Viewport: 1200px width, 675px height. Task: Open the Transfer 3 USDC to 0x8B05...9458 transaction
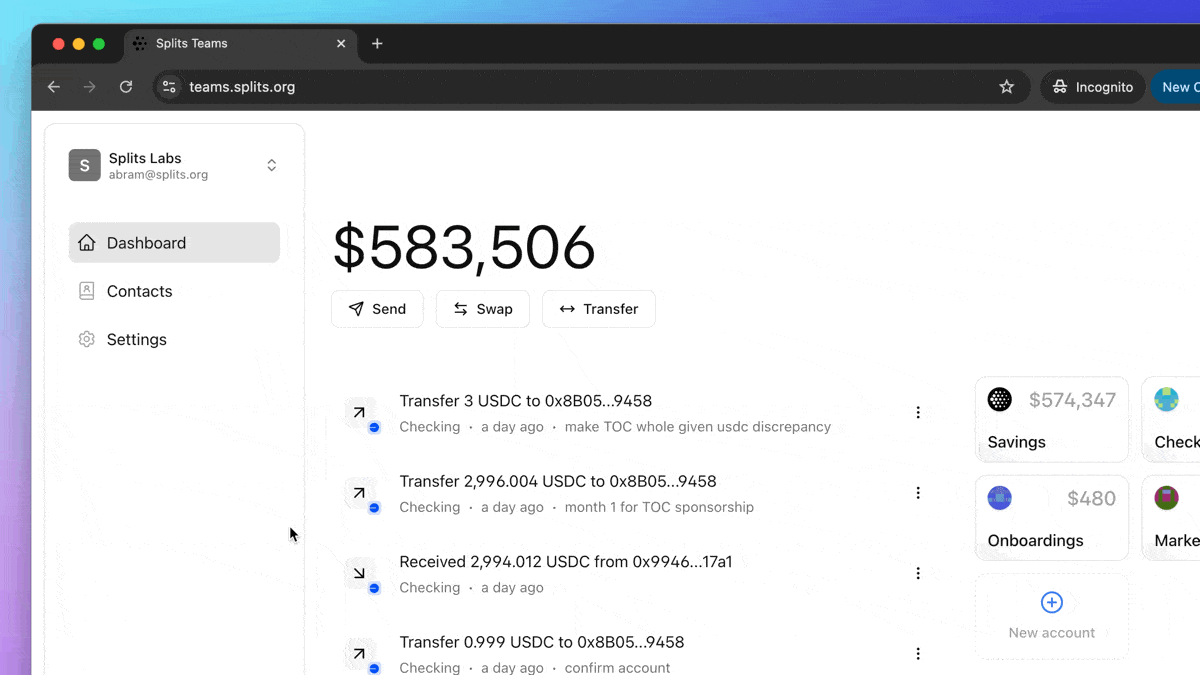pos(525,401)
